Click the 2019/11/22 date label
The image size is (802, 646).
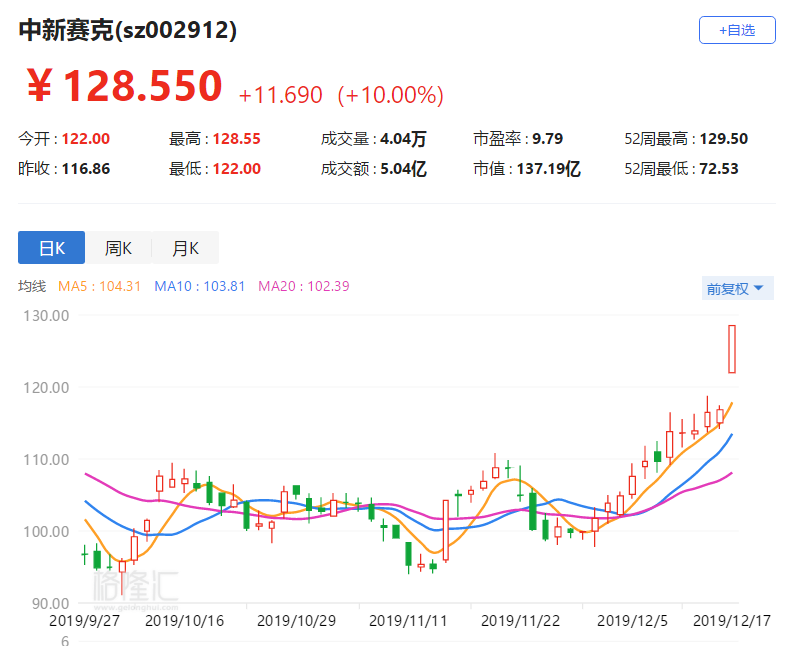pos(521,621)
